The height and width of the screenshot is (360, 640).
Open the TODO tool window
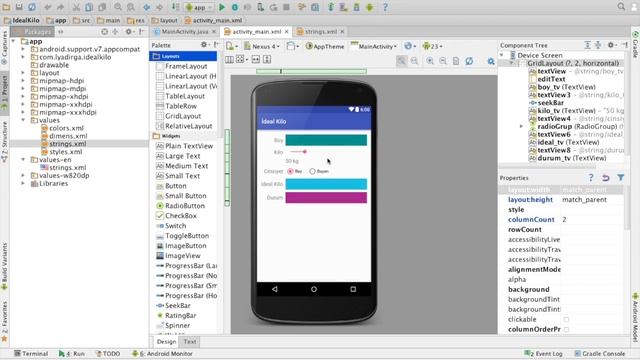coord(107,353)
